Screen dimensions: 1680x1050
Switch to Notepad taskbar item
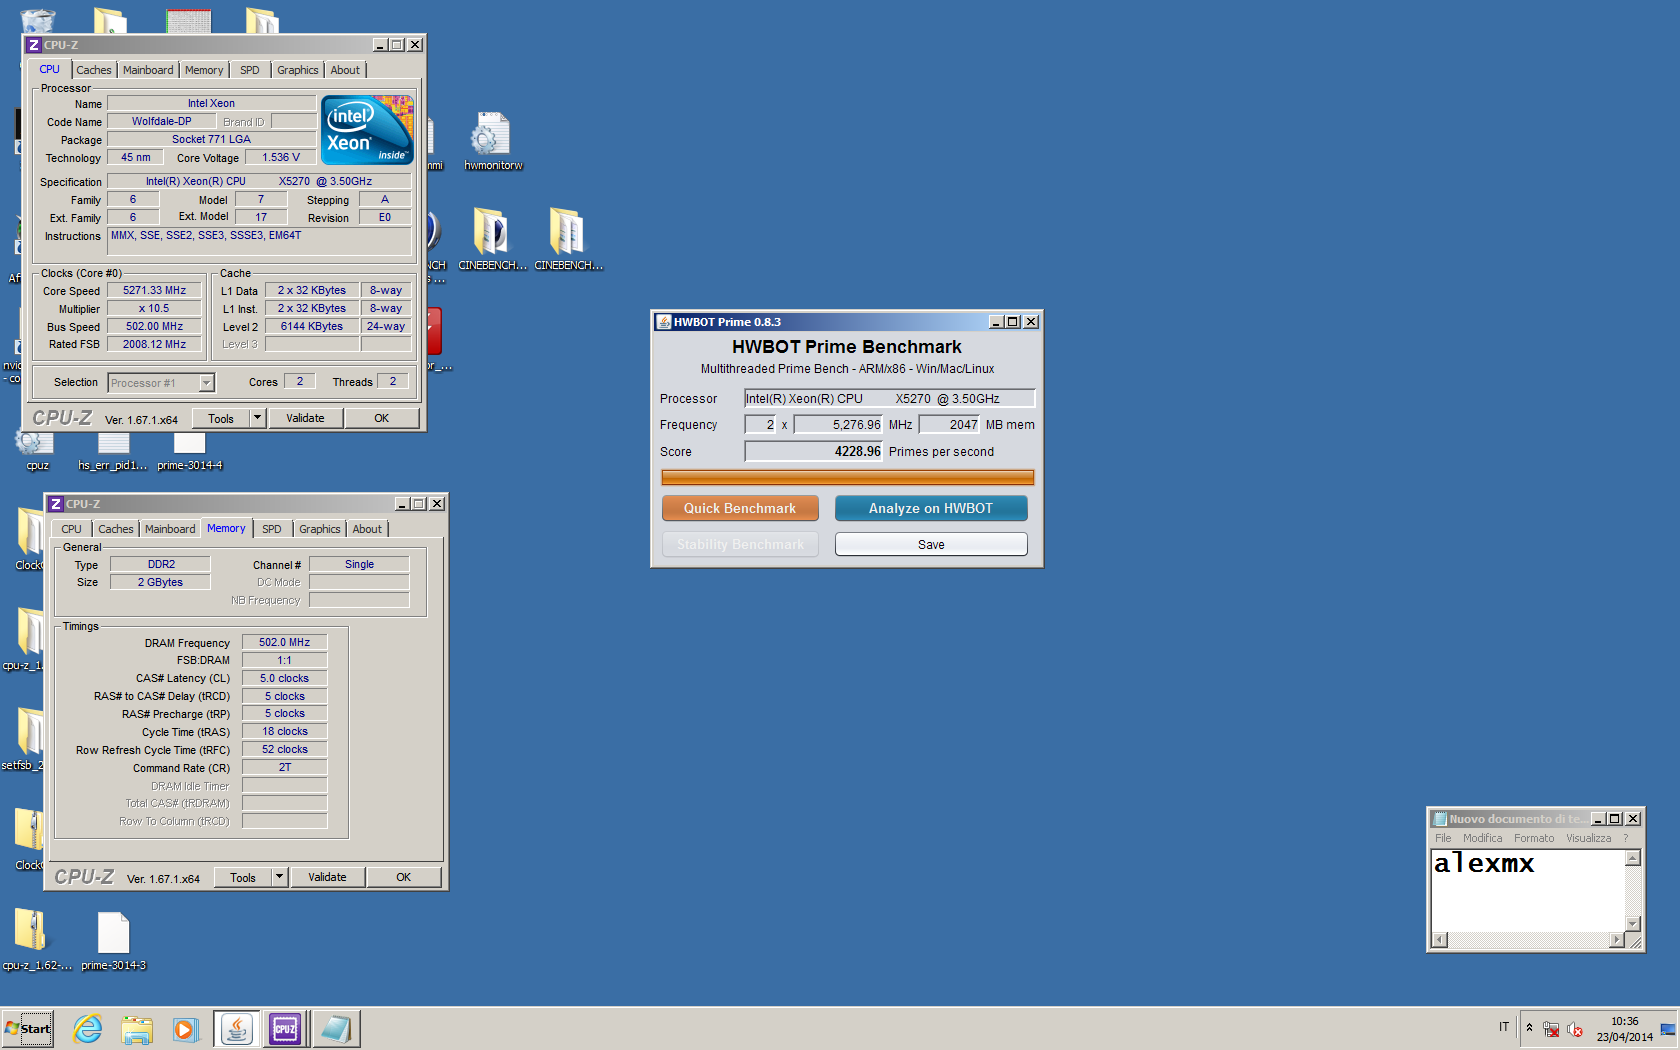pos(335,1029)
